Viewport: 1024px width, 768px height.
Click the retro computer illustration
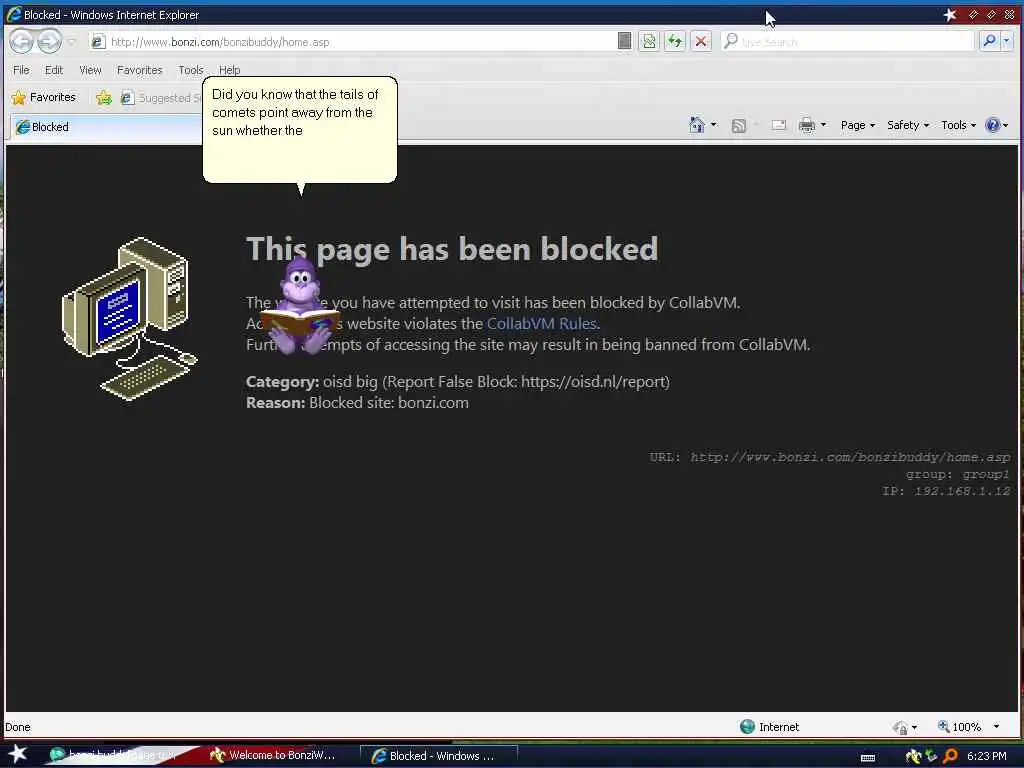129,319
